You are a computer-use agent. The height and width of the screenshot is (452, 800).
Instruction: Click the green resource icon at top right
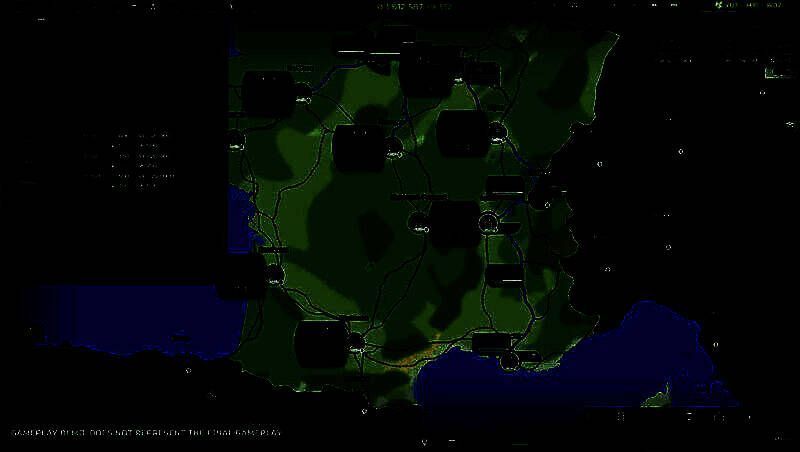pos(719,6)
